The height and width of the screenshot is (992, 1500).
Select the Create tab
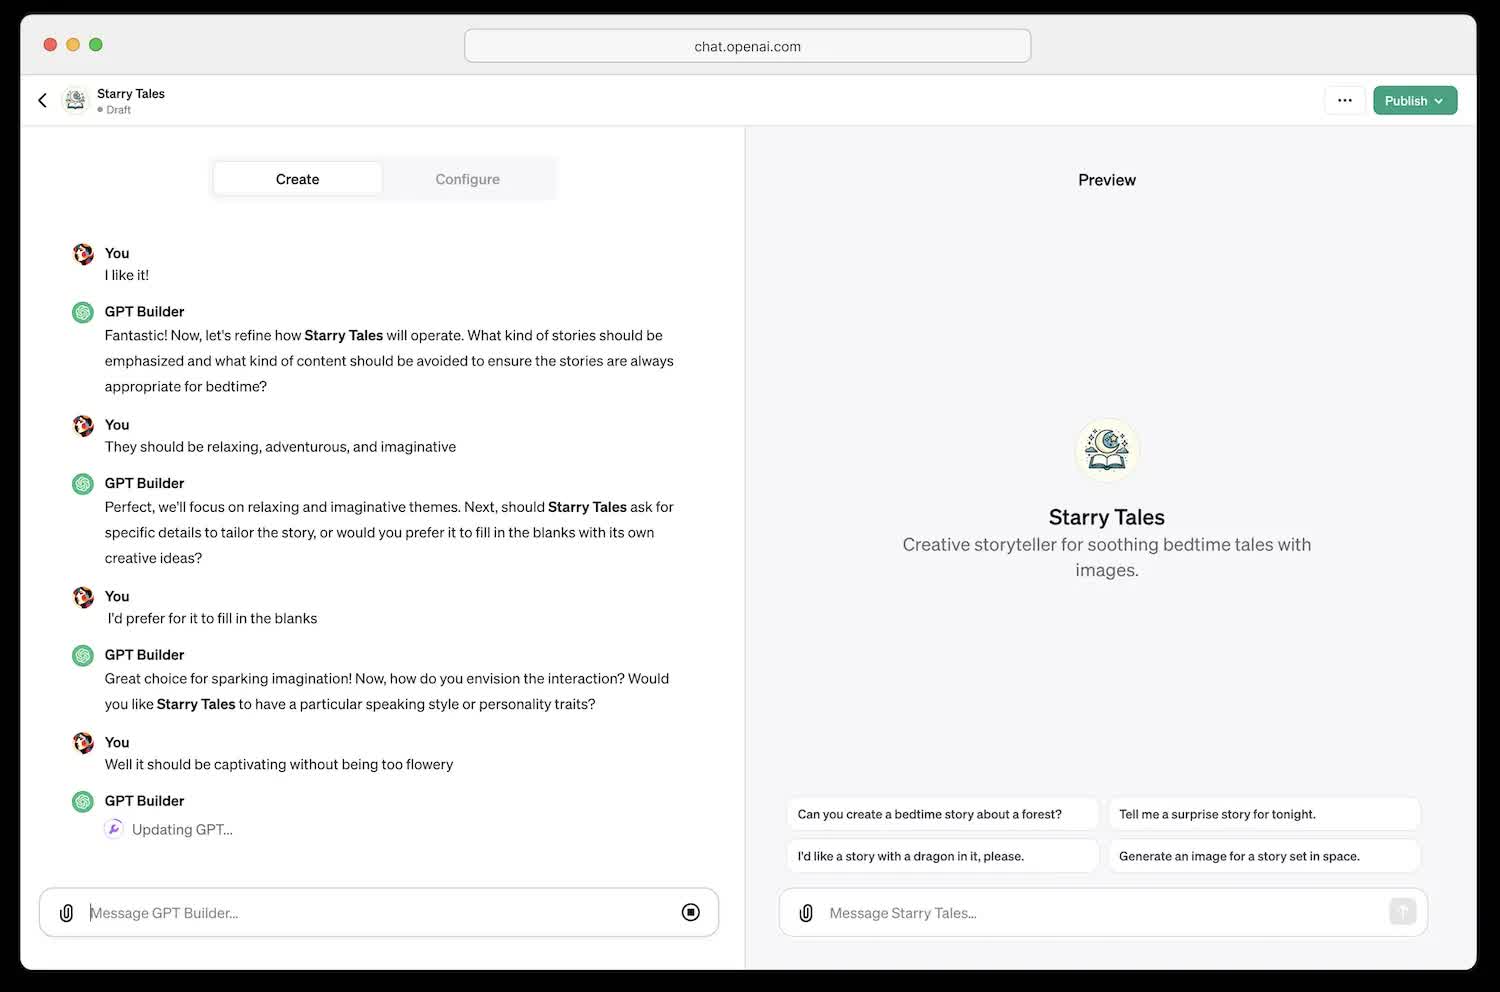(297, 179)
